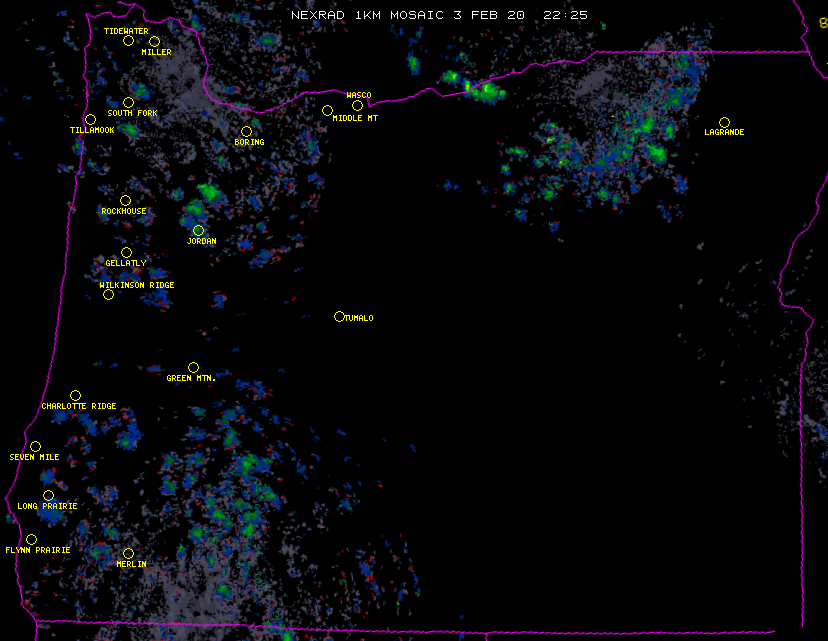The image size is (828, 641).
Task: Select the Wilkinson Ridge station marker
Action: [108, 294]
